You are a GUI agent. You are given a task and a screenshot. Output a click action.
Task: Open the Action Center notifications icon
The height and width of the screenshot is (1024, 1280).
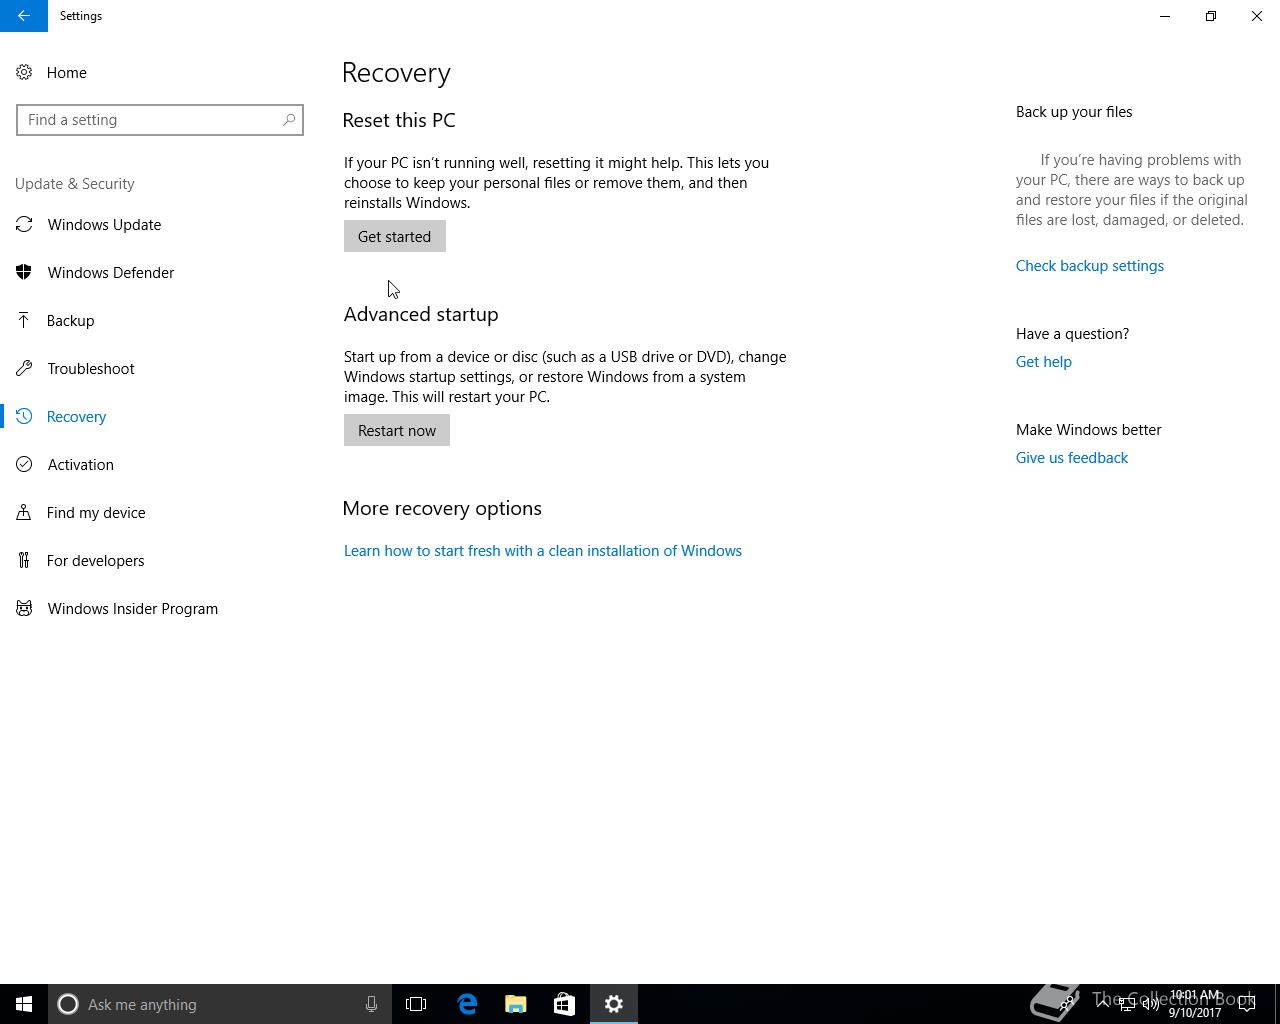[x=1247, y=1004]
